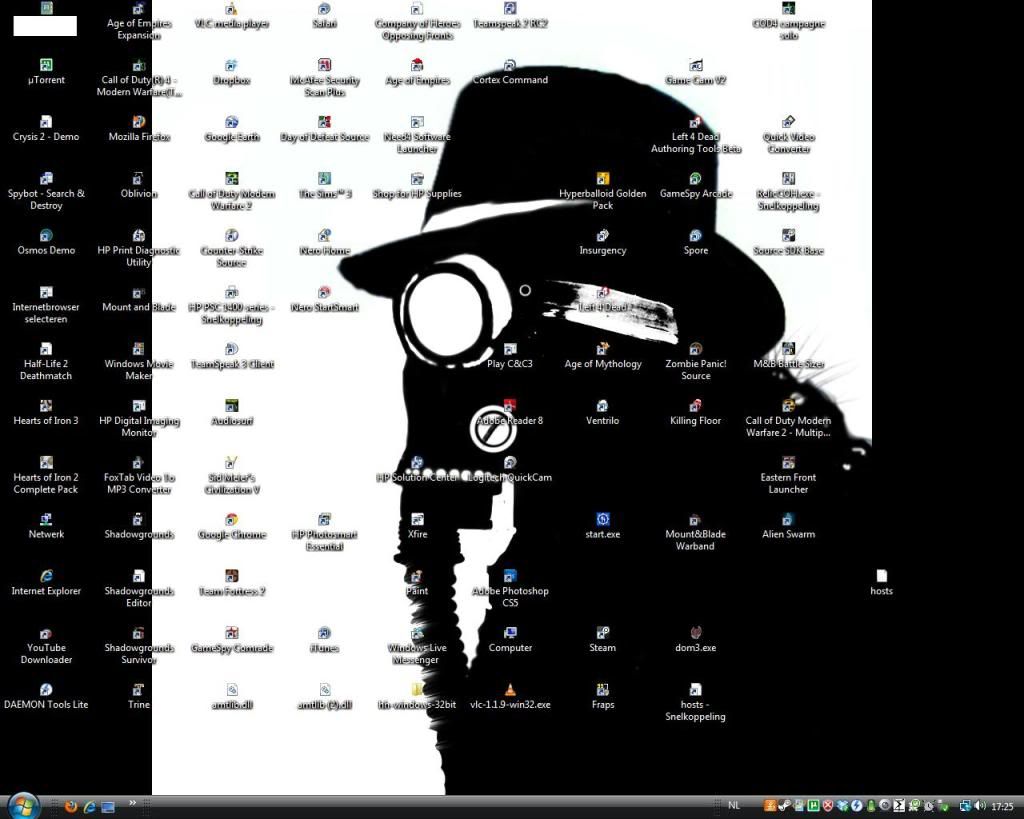This screenshot has width=1024, height=819.
Task: Click the Crysis 2 - Demo shortcut
Action: (46, 129)
